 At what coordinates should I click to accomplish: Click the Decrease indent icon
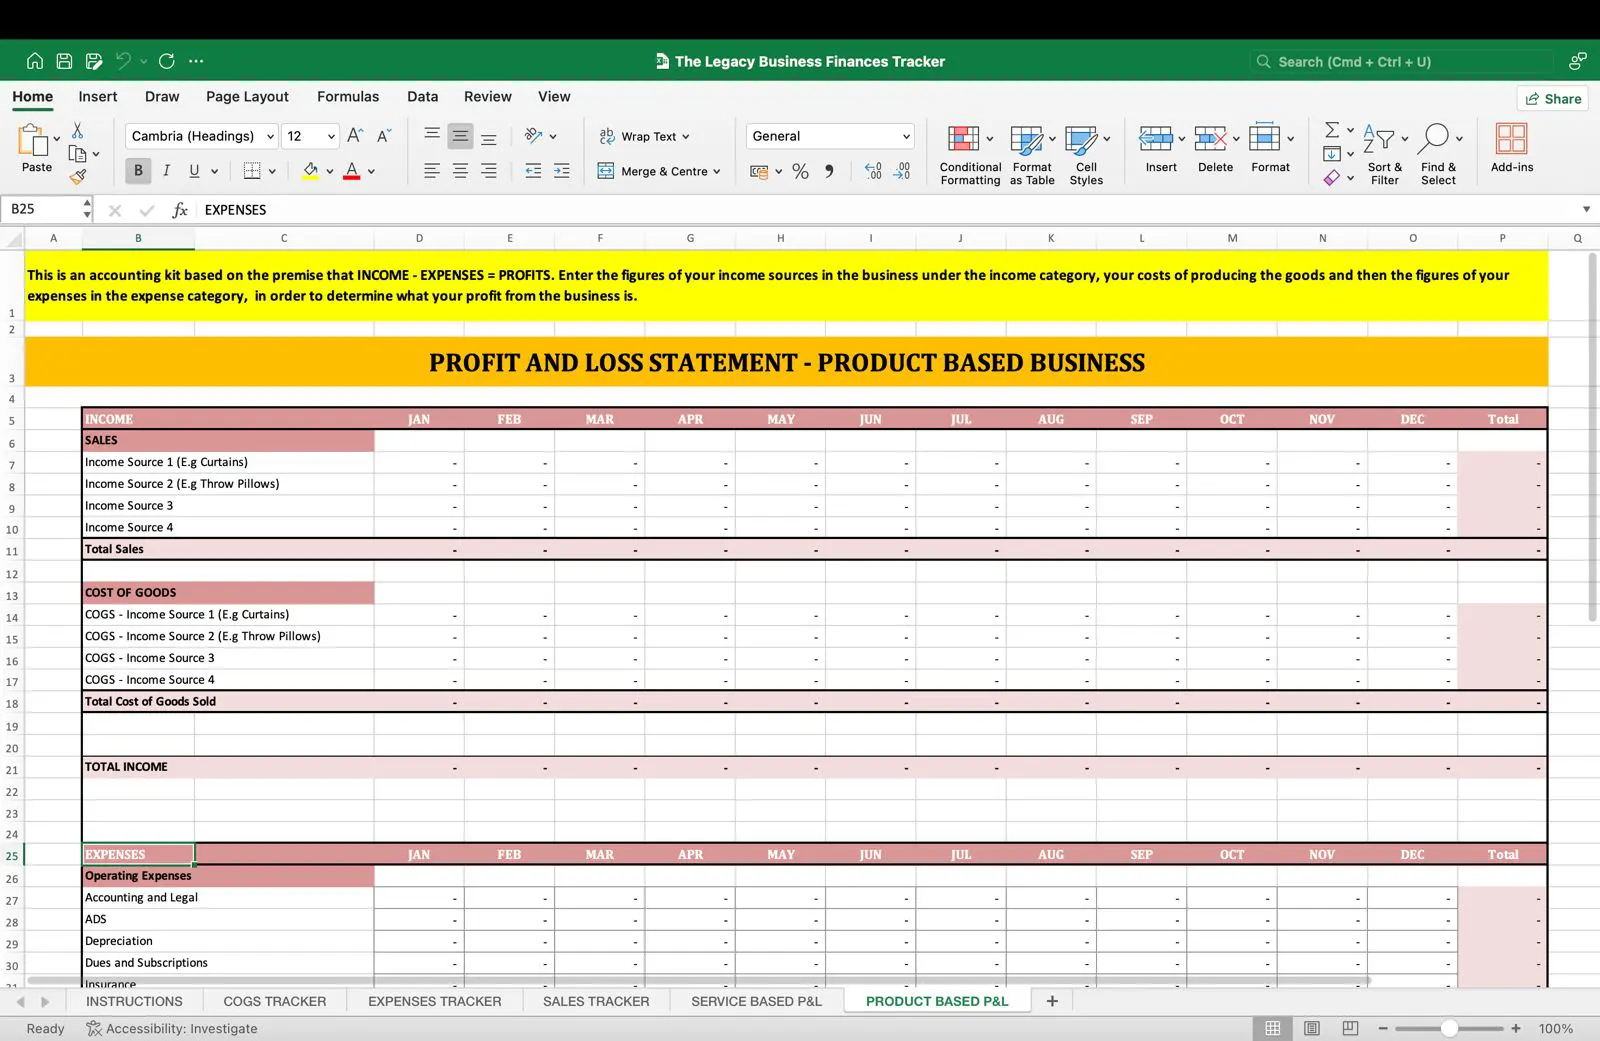[533, 171]
